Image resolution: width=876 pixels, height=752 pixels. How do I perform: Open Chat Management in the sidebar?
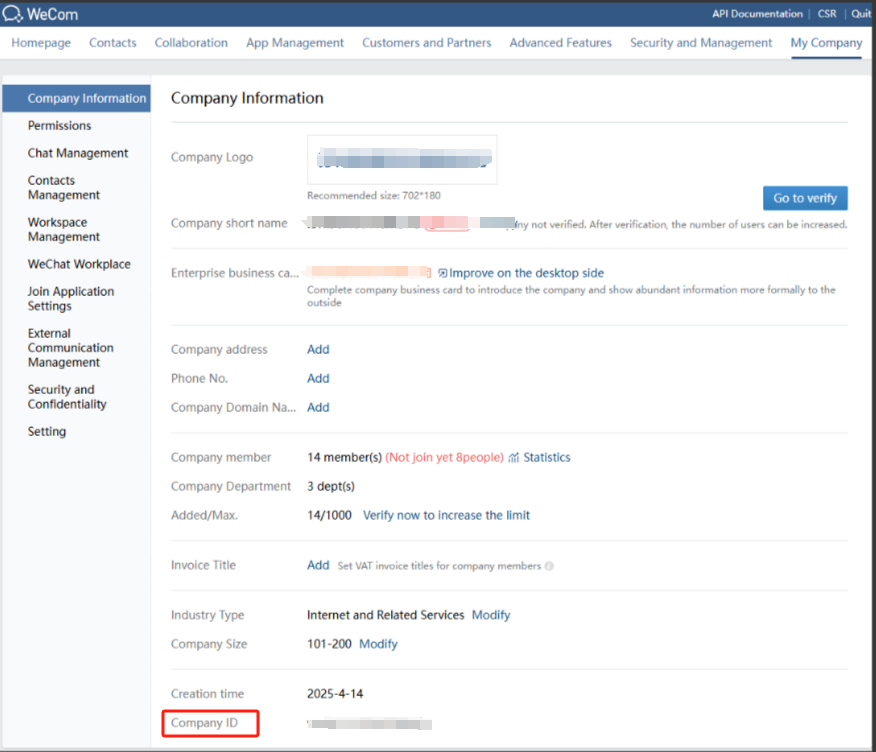[78, 153]
